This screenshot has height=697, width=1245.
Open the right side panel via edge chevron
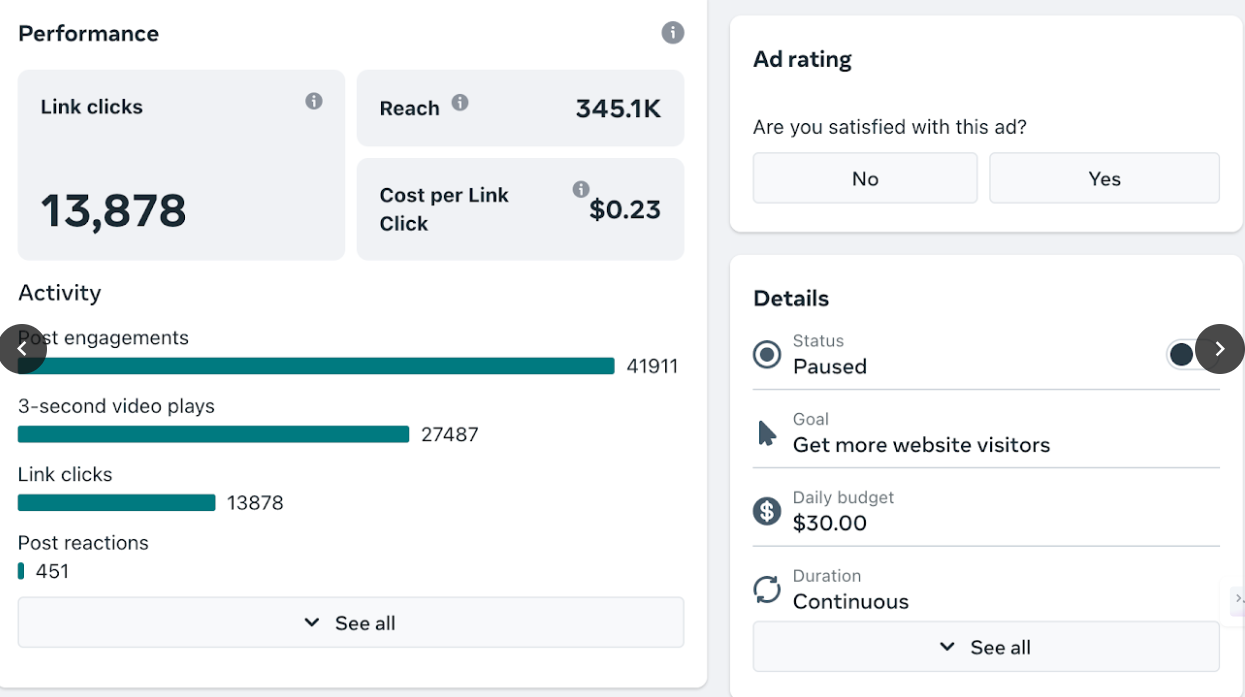click(x=1238, y=600)
